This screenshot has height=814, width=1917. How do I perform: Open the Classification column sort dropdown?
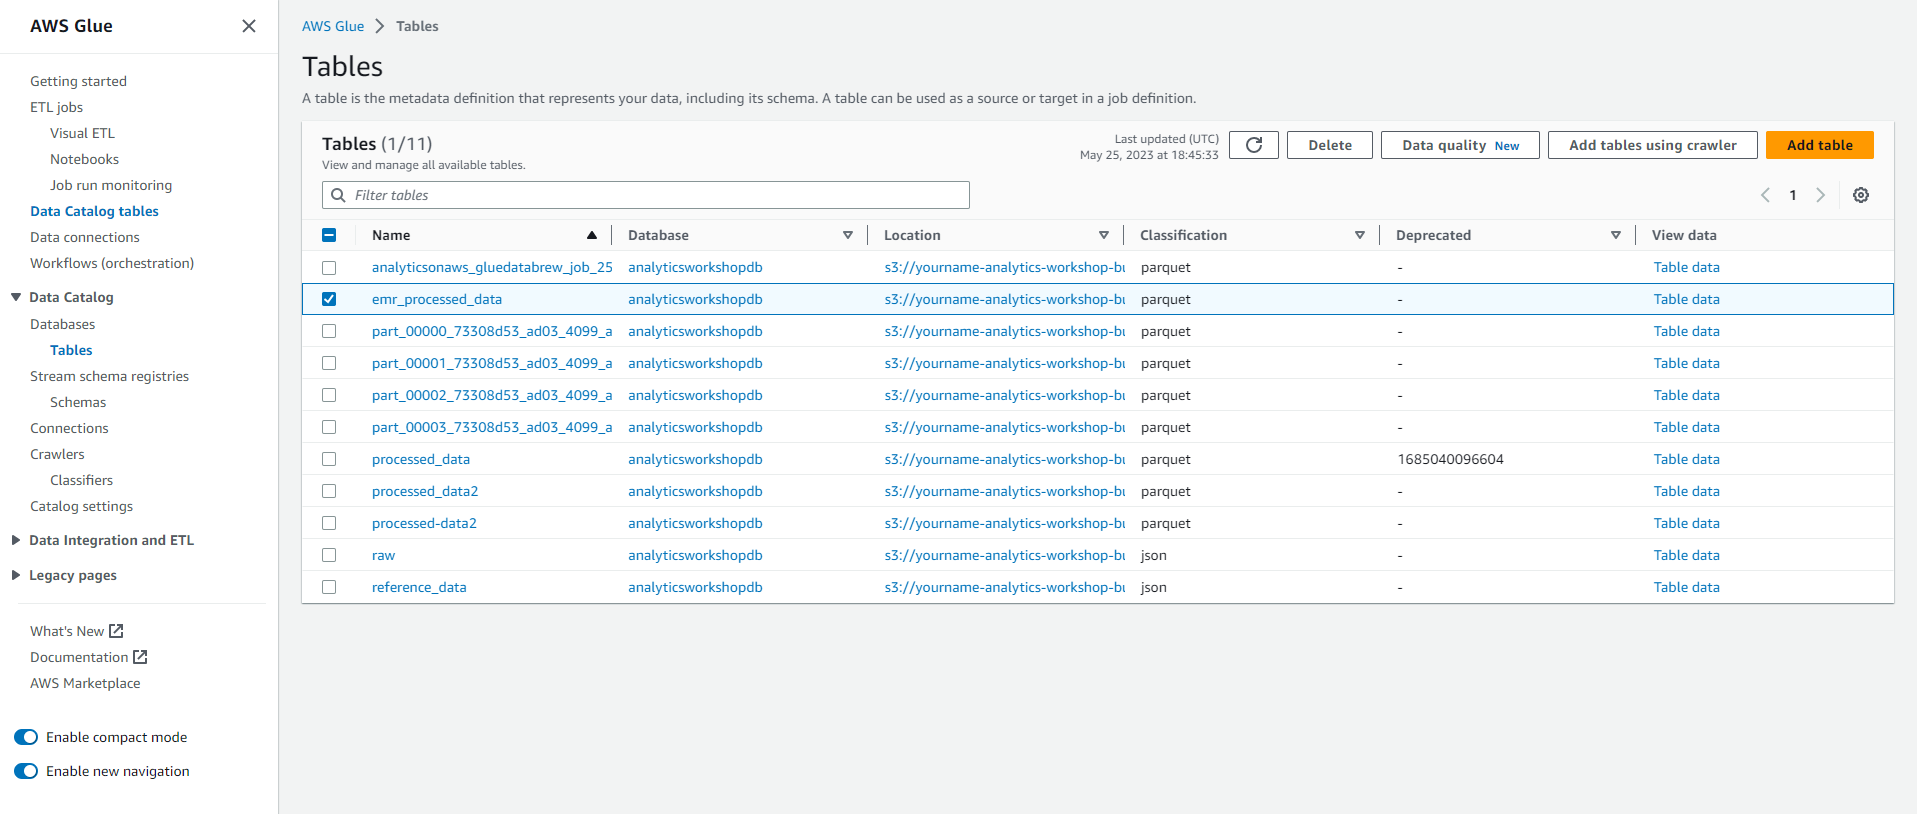pos(1360,235)
